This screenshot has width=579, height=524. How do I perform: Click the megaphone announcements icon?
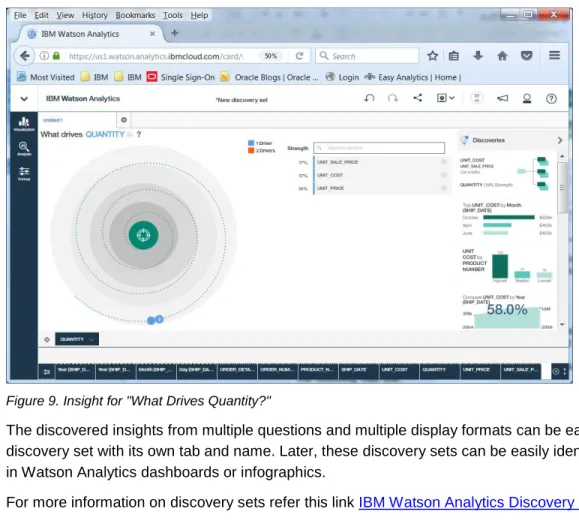[502, 98]
